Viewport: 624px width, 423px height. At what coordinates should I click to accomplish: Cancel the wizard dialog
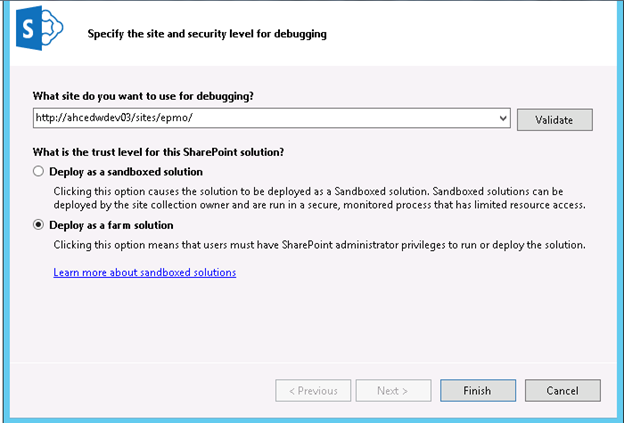(563, 390)
